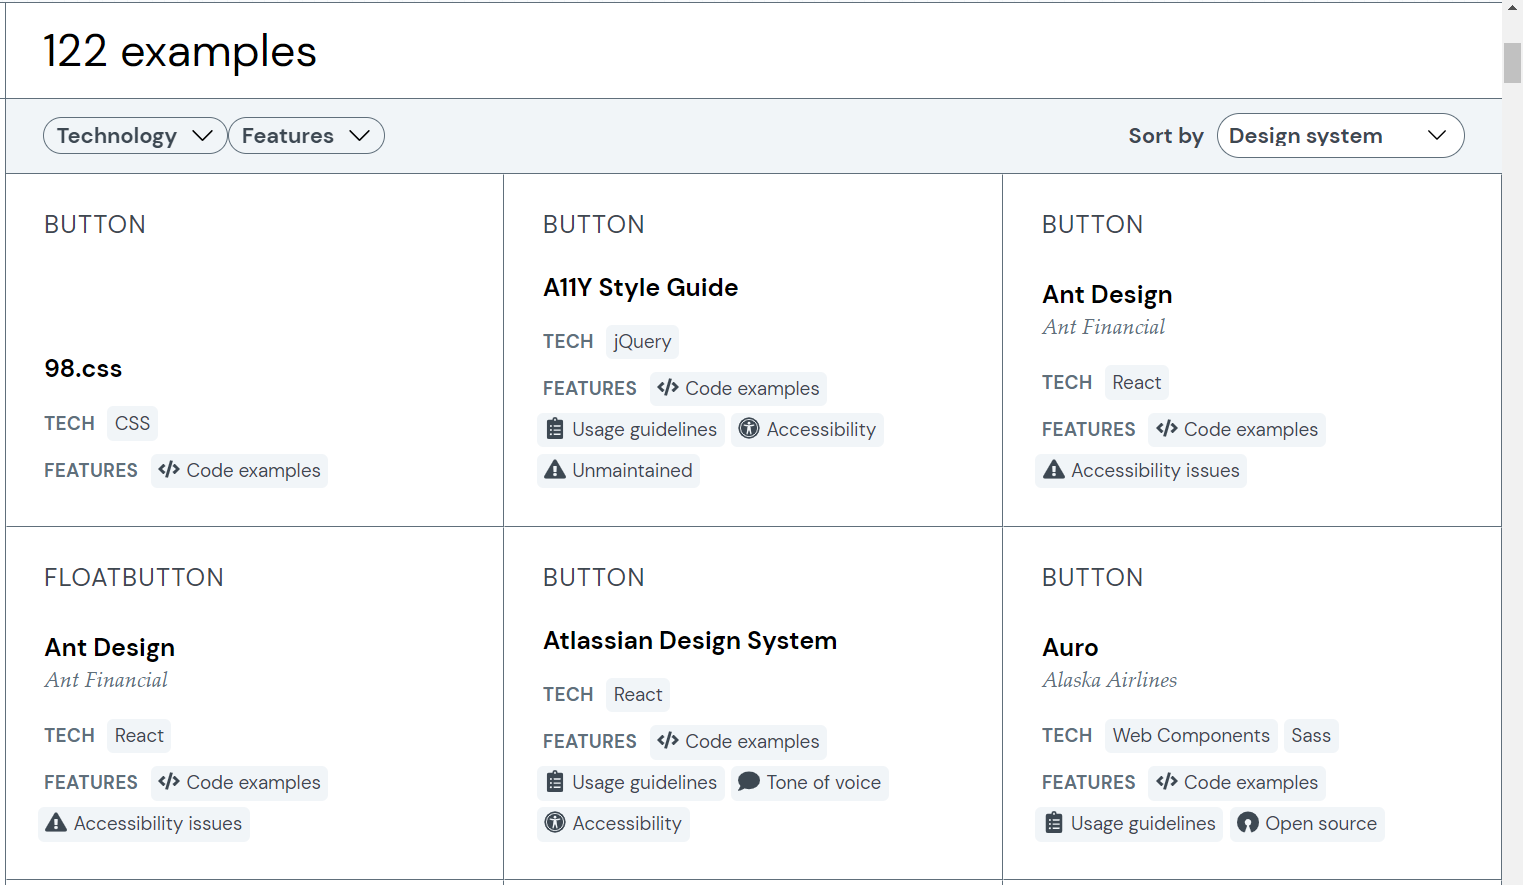
Task: Click the warning triangle beside Unmaintained
Action: (x=555, y=470)
